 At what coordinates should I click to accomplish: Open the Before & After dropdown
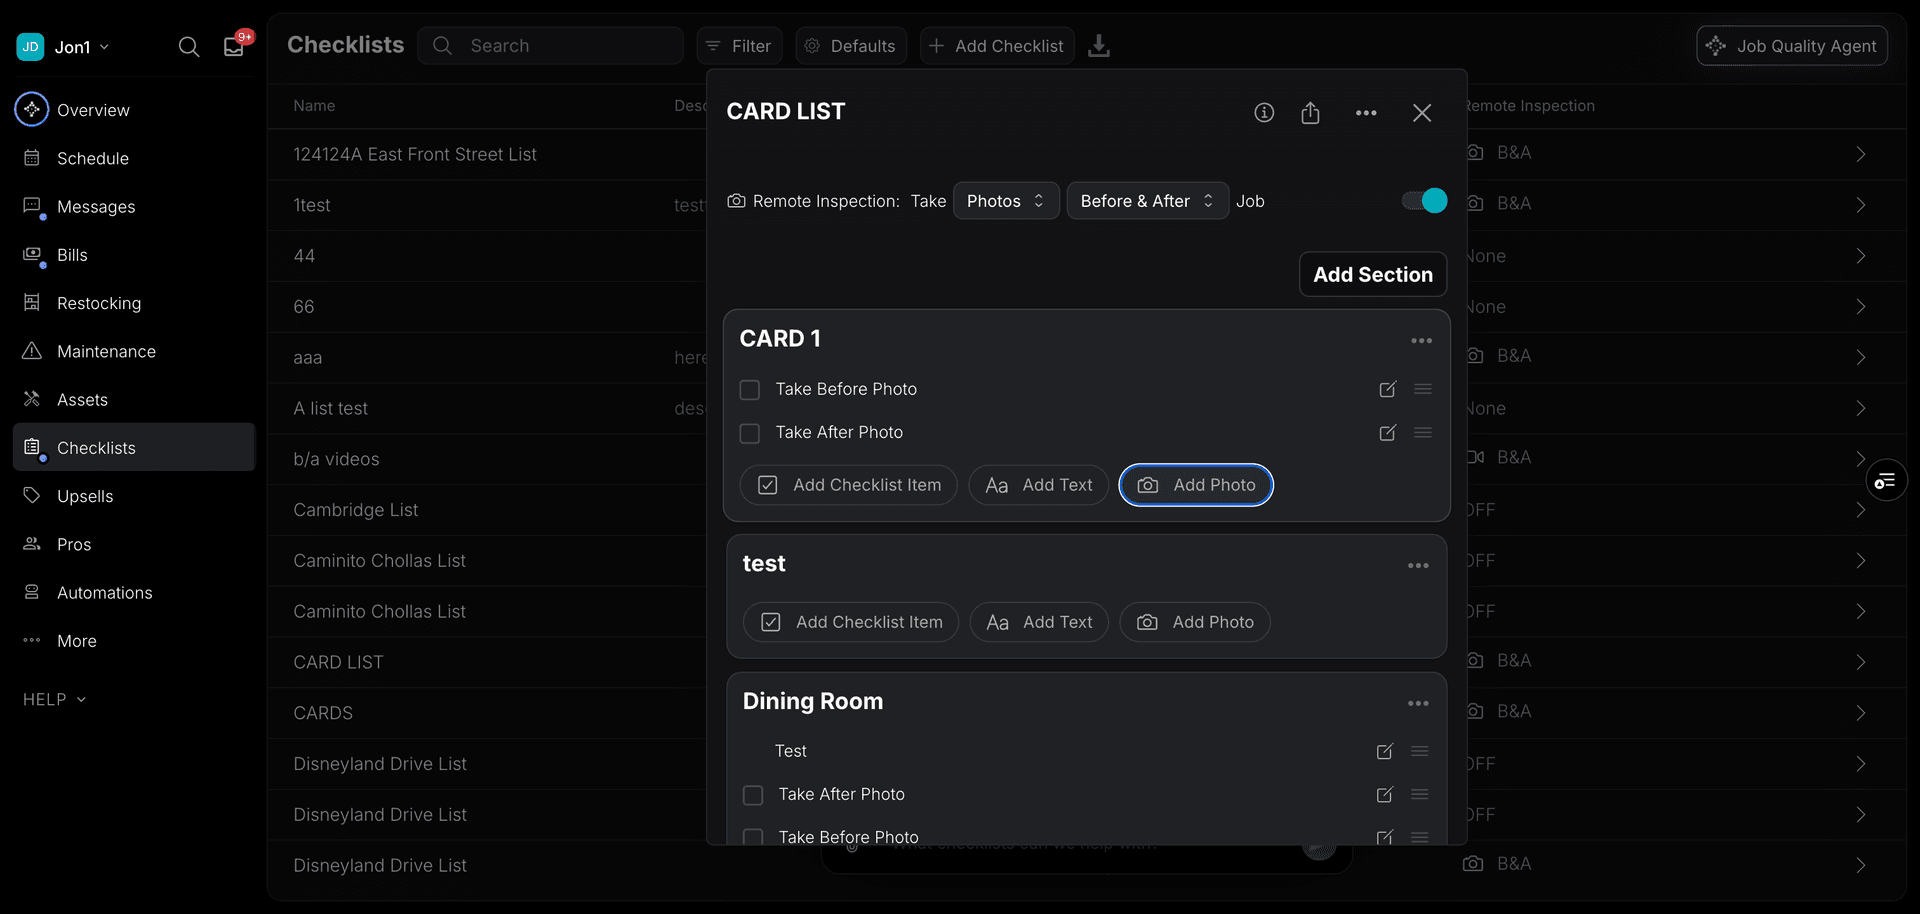pyautogui.click(x=1146, y=200)
